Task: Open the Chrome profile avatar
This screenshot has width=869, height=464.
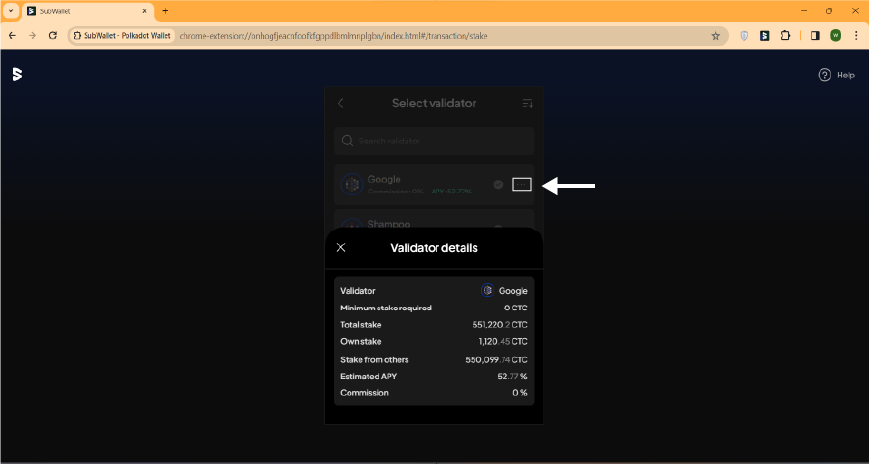Action: (x=835, y=35)
